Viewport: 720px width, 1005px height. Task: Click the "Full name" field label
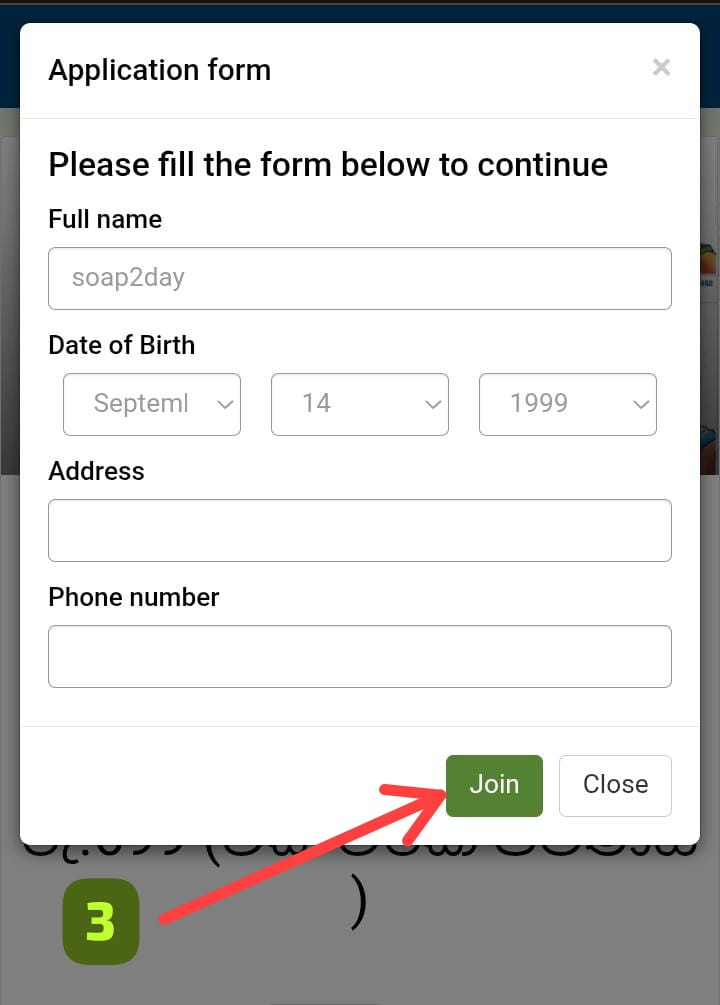click(x=105, y=219)
